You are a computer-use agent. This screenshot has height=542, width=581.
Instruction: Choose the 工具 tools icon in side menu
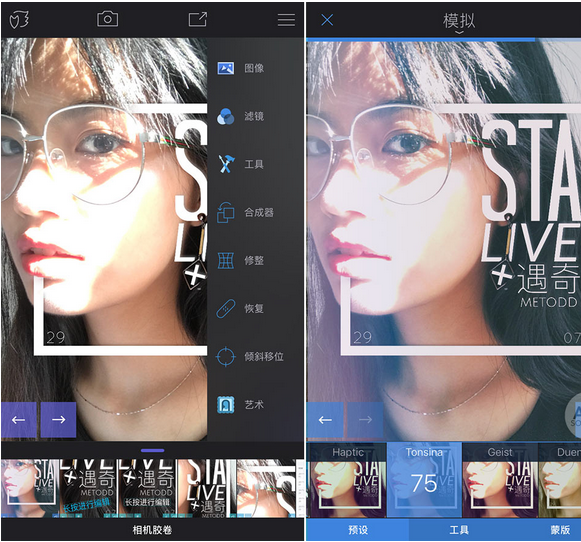(225, 164)
